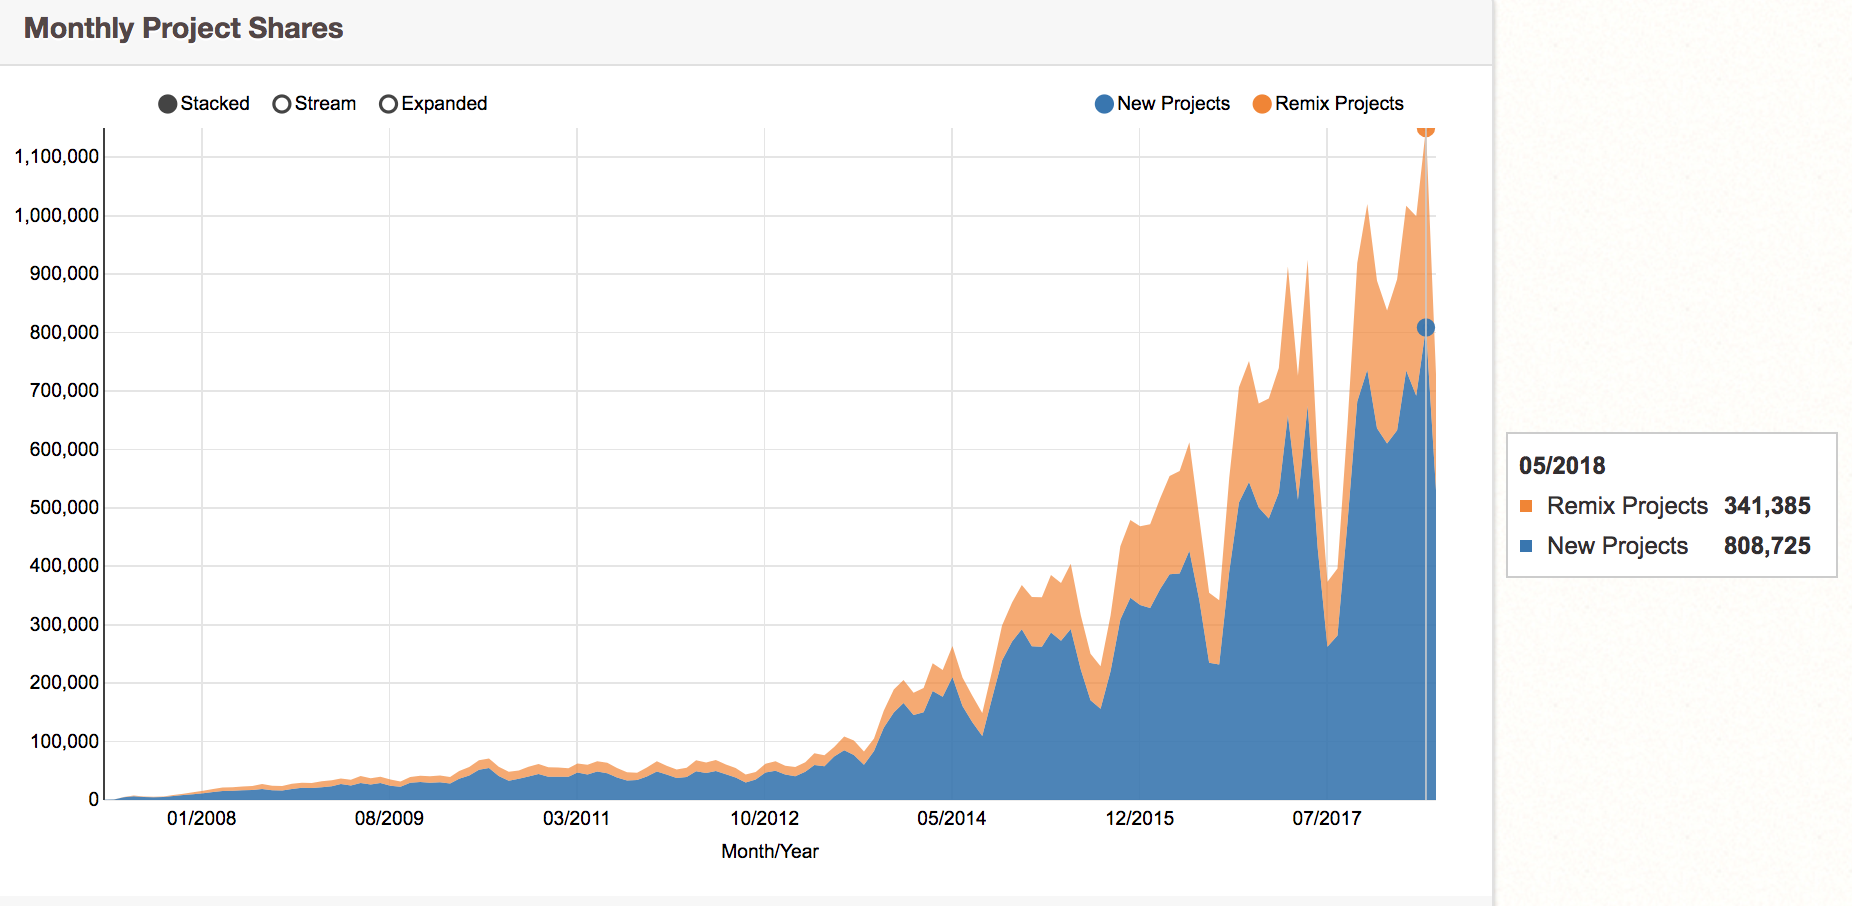Select the 05/2014 x-axis date label
This screenshot has height=906, width=1852.
pyautogui.click(x=951, y=818)
